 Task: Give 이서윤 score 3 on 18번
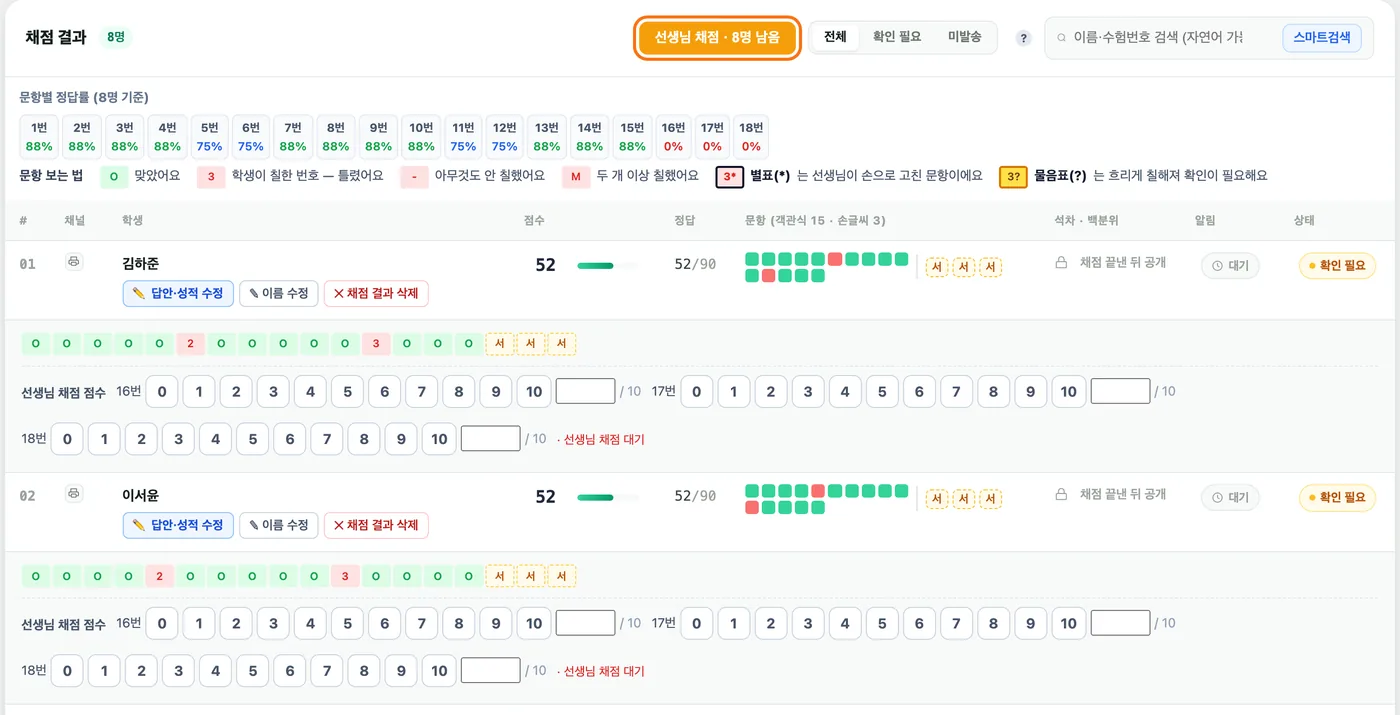(x=178, y=670)
